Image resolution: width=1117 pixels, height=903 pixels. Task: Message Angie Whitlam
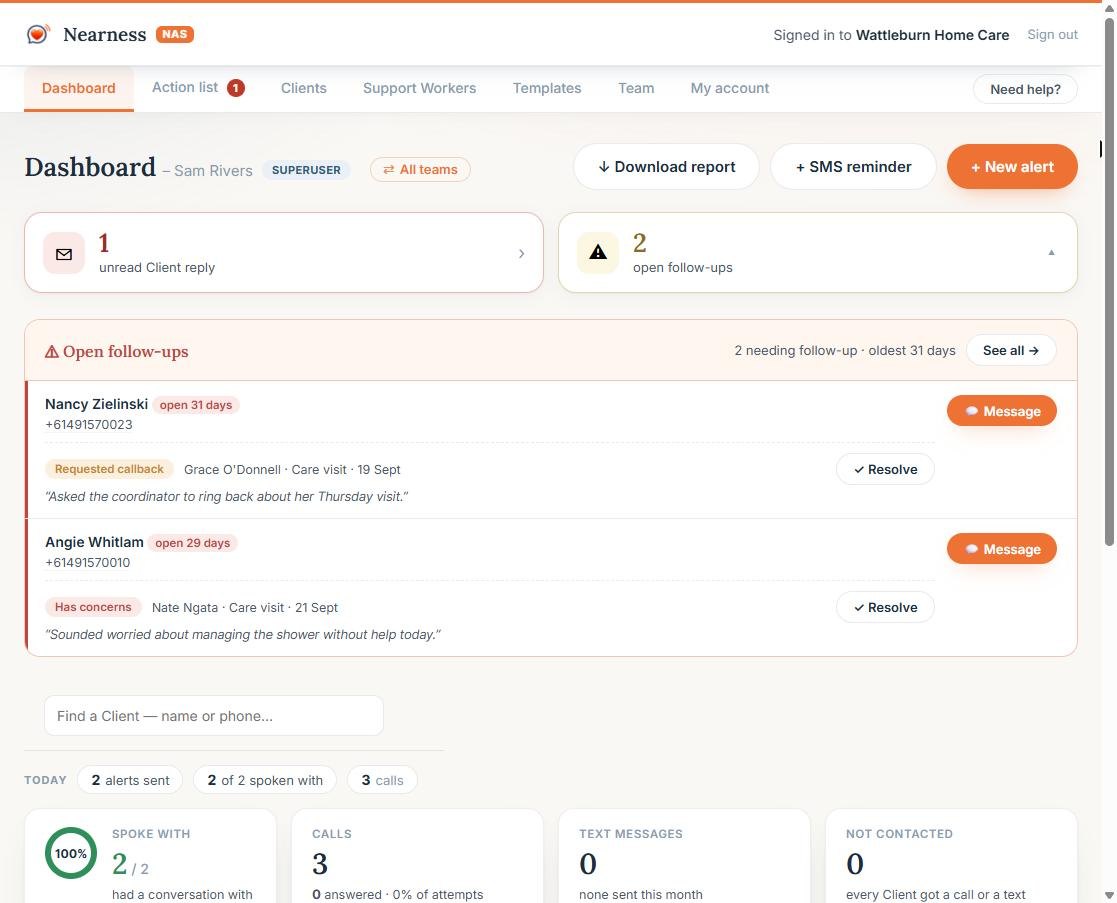pos(1002,549)
